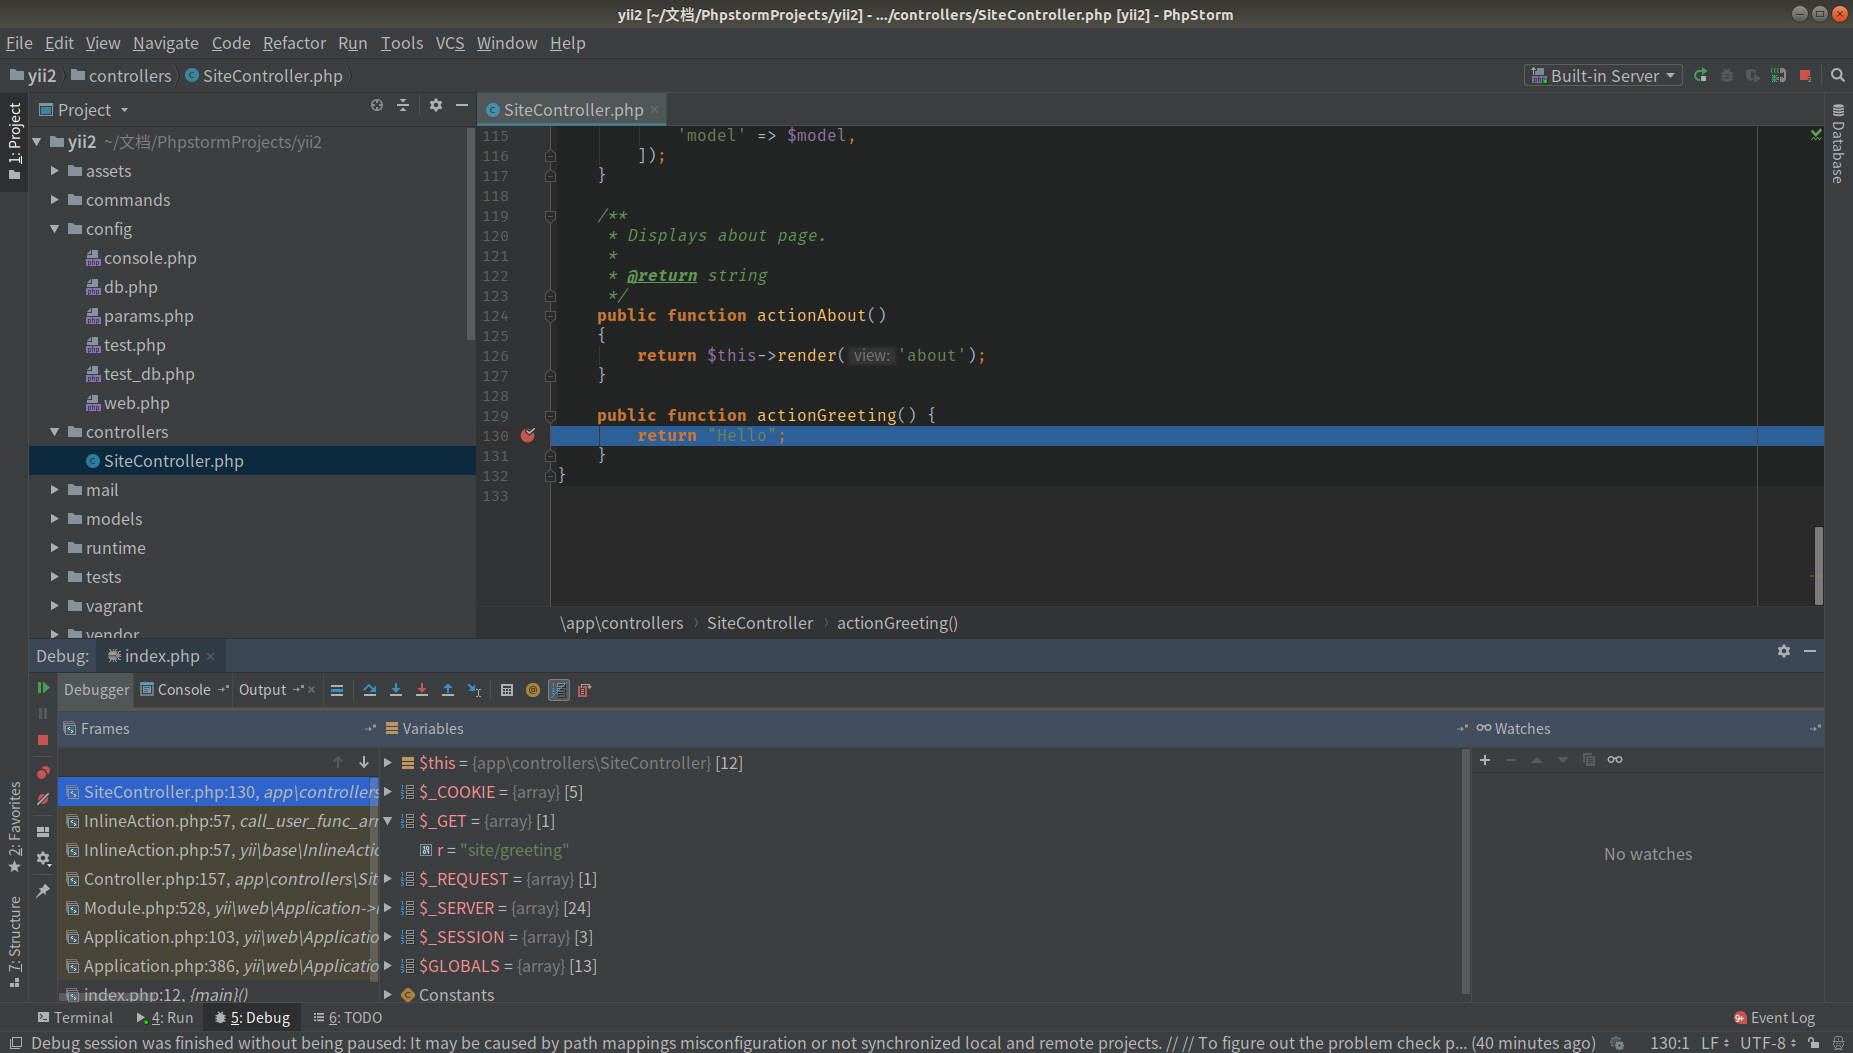Click the greyed Debug bug icon in top toolbar
The width and height of the screenshot is (1853, 1053).
[1726, 75]
